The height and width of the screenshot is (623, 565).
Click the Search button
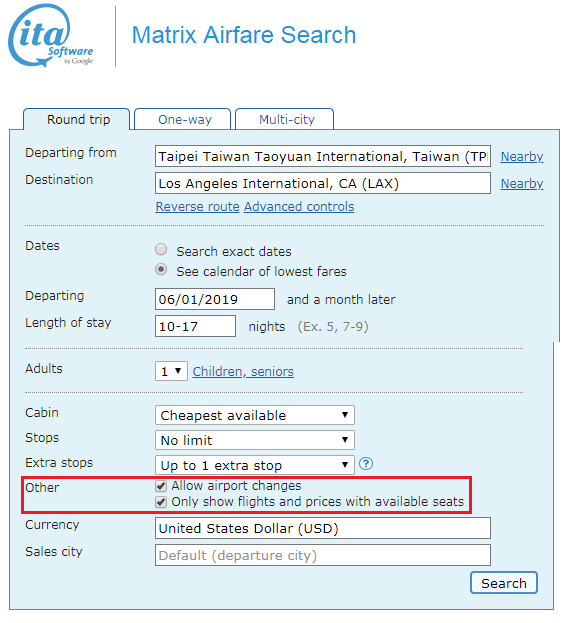pyautogui.click(x=503, y=583)
